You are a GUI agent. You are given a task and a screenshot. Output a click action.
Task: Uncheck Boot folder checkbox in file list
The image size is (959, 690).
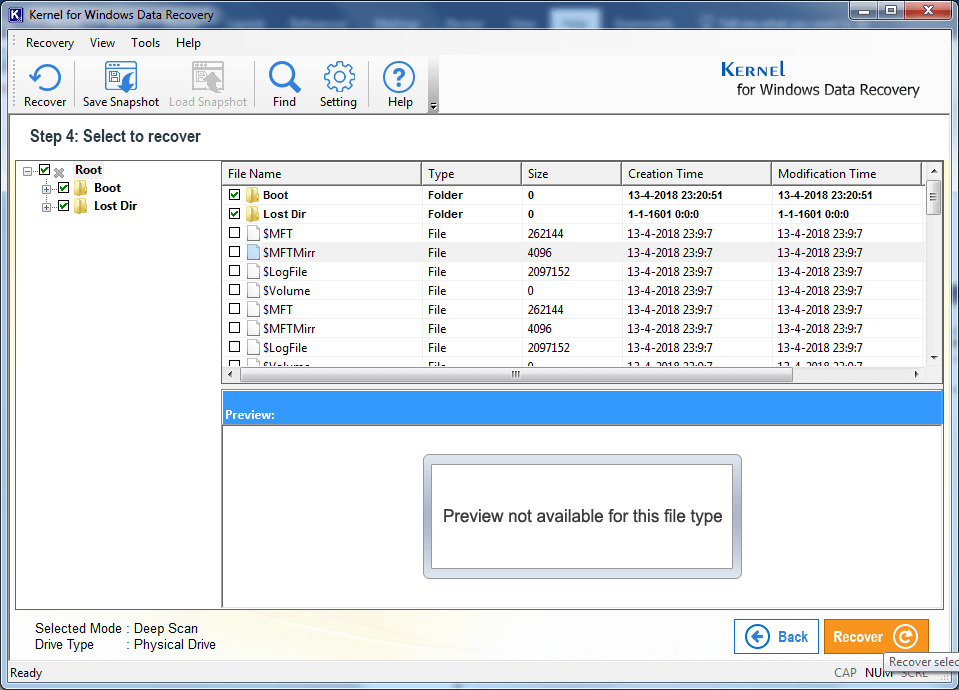tap(234, 195)
